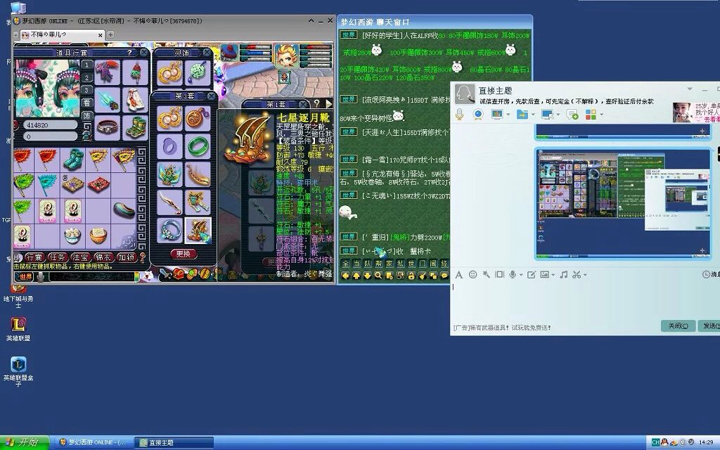
Task: Select the teal boots in the inventory grid
Action: [73, 159]
